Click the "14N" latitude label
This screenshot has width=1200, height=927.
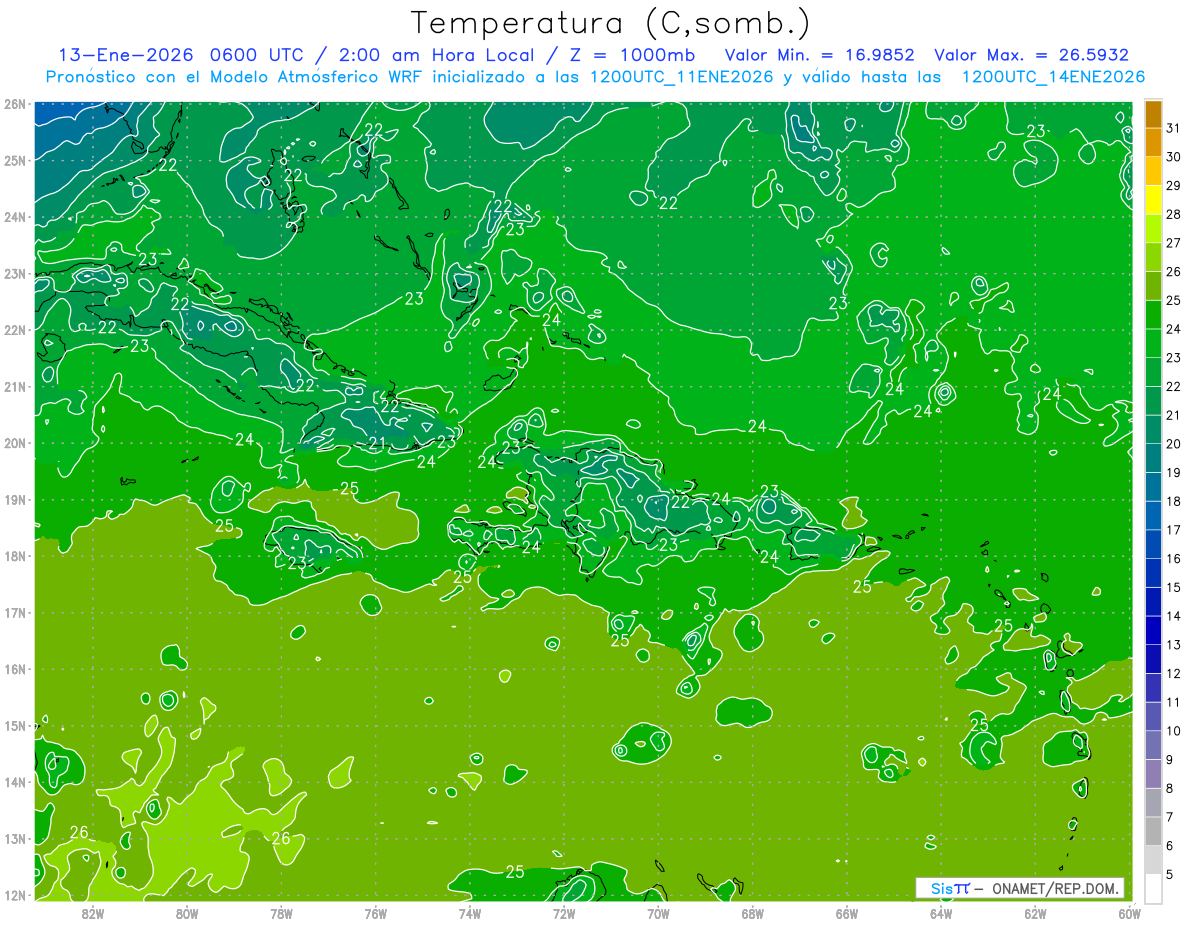(14, 782)
